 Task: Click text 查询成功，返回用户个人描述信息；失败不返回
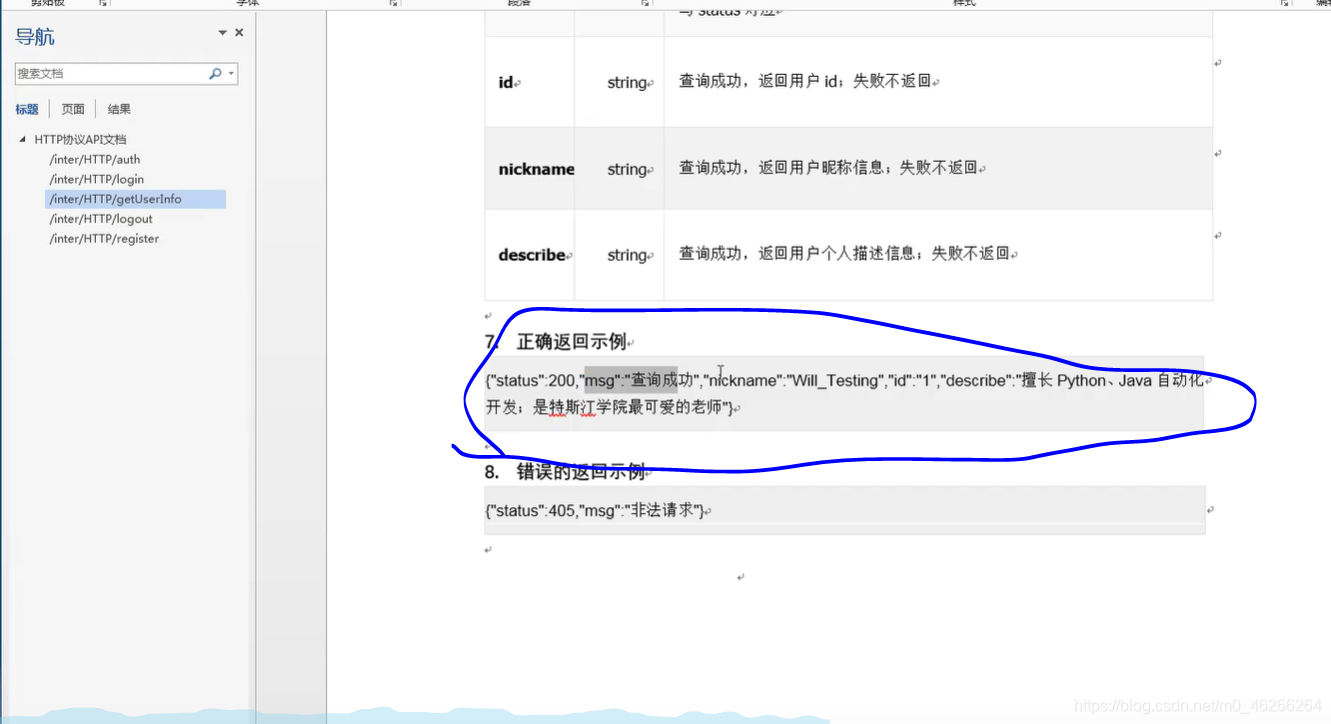[845, 254]
